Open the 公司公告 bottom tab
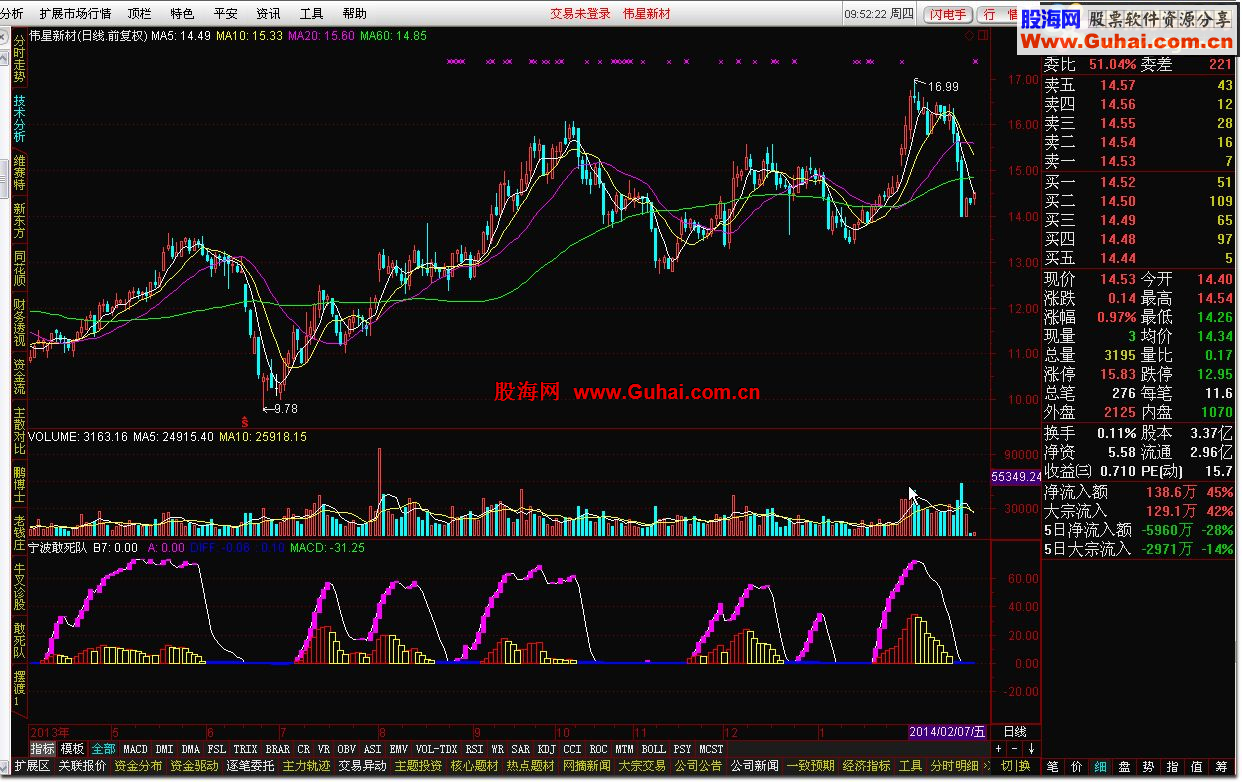The width and height of the screenshot is (1242, 782). 698,766
